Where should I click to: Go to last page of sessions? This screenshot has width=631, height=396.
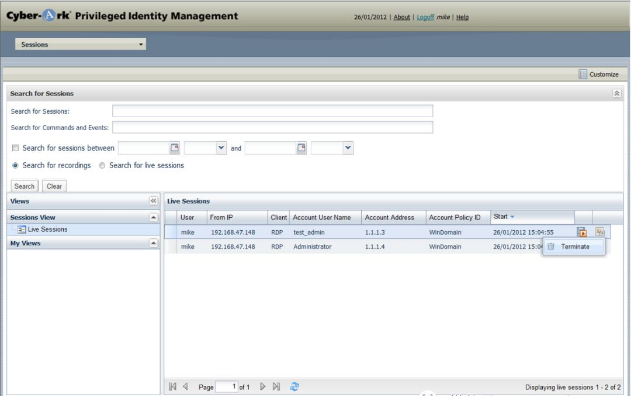click(276, 387)
